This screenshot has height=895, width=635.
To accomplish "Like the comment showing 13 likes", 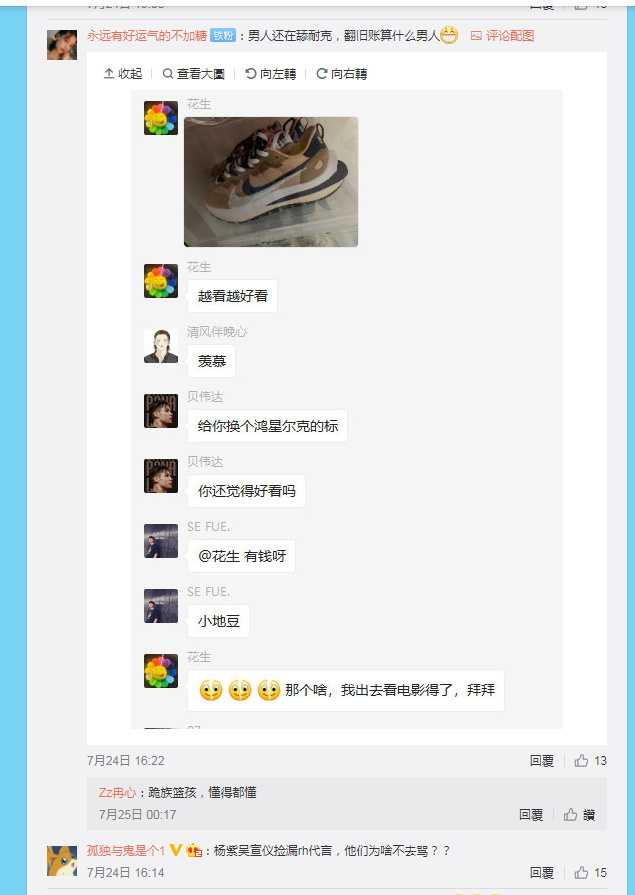I will coord(590,760).
